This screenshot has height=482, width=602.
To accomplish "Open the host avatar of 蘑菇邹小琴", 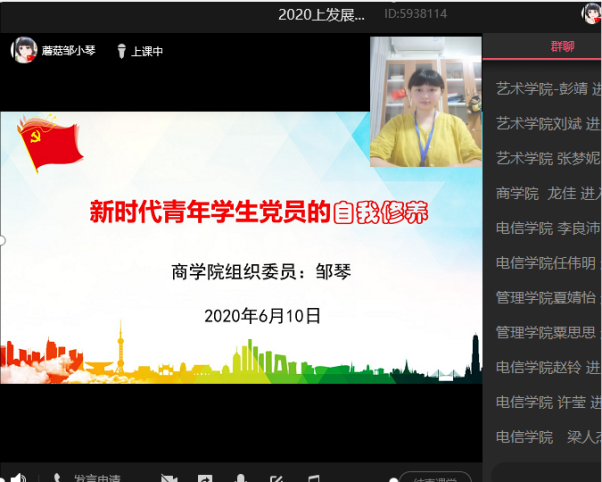I will point(24,50).
